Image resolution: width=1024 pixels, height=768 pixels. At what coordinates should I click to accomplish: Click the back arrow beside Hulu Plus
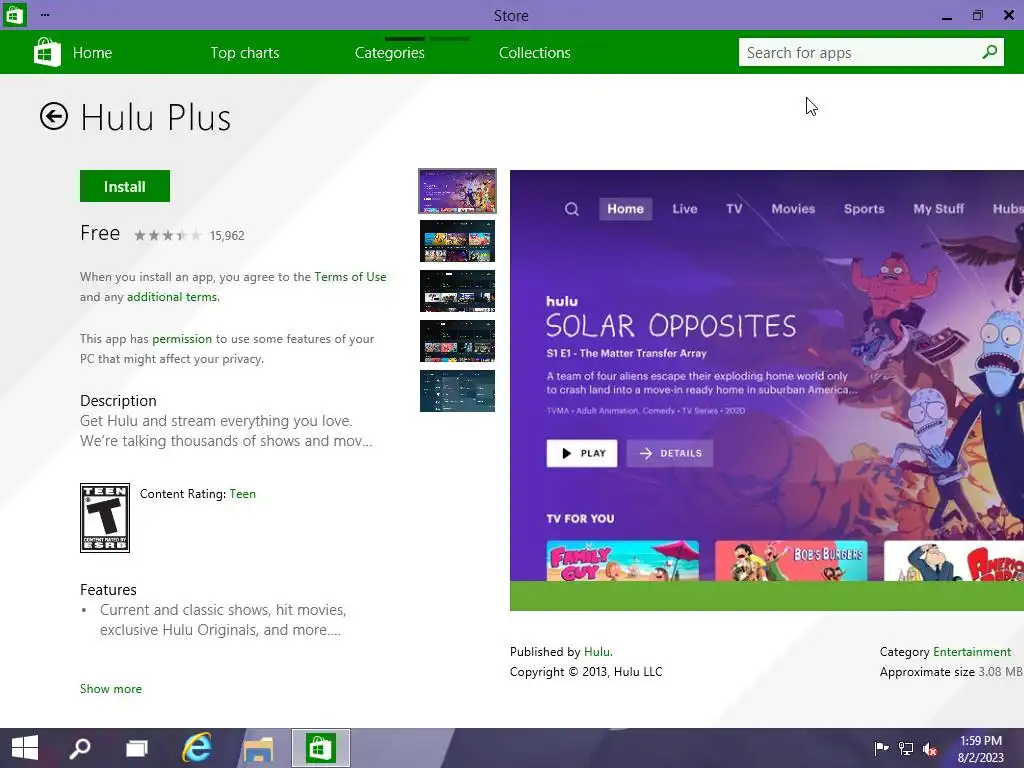[54, 117]
